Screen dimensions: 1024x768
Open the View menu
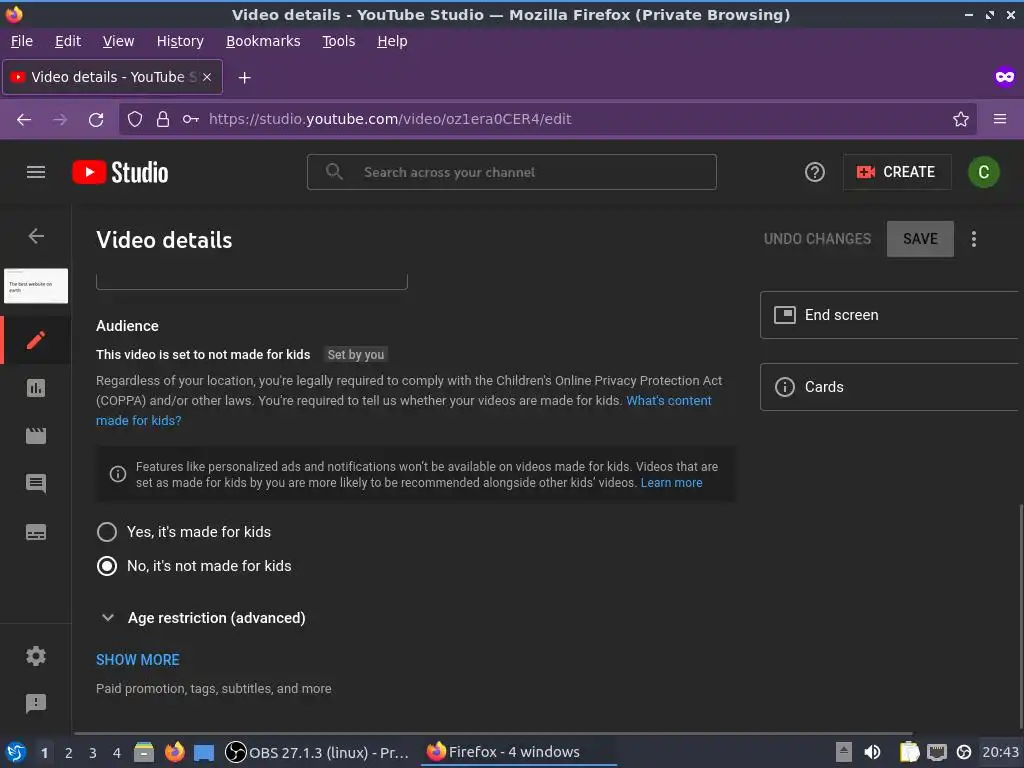118,41
